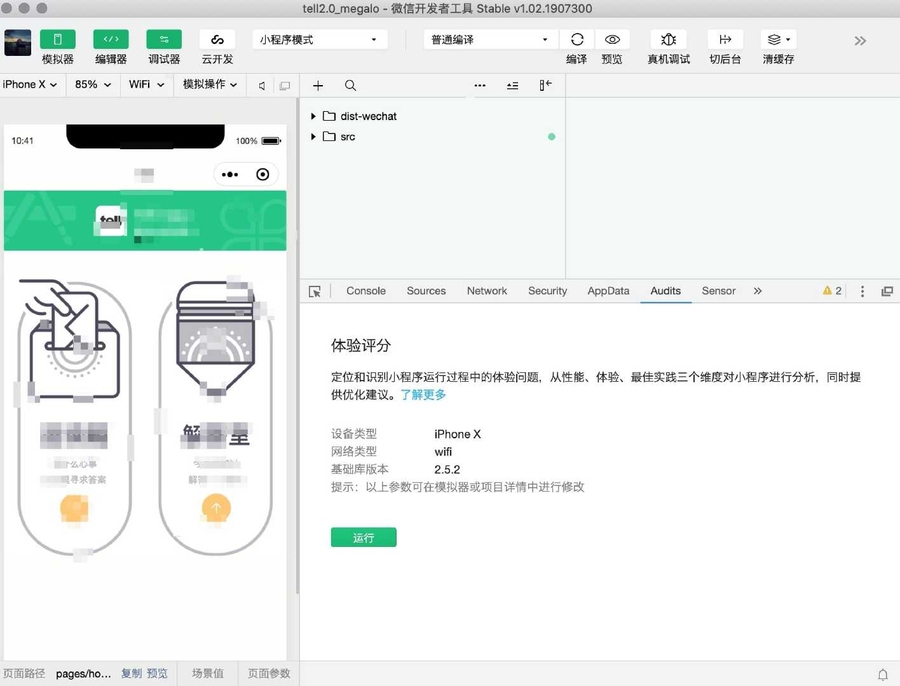Switch to the Network tab

(x=487, y=290)
